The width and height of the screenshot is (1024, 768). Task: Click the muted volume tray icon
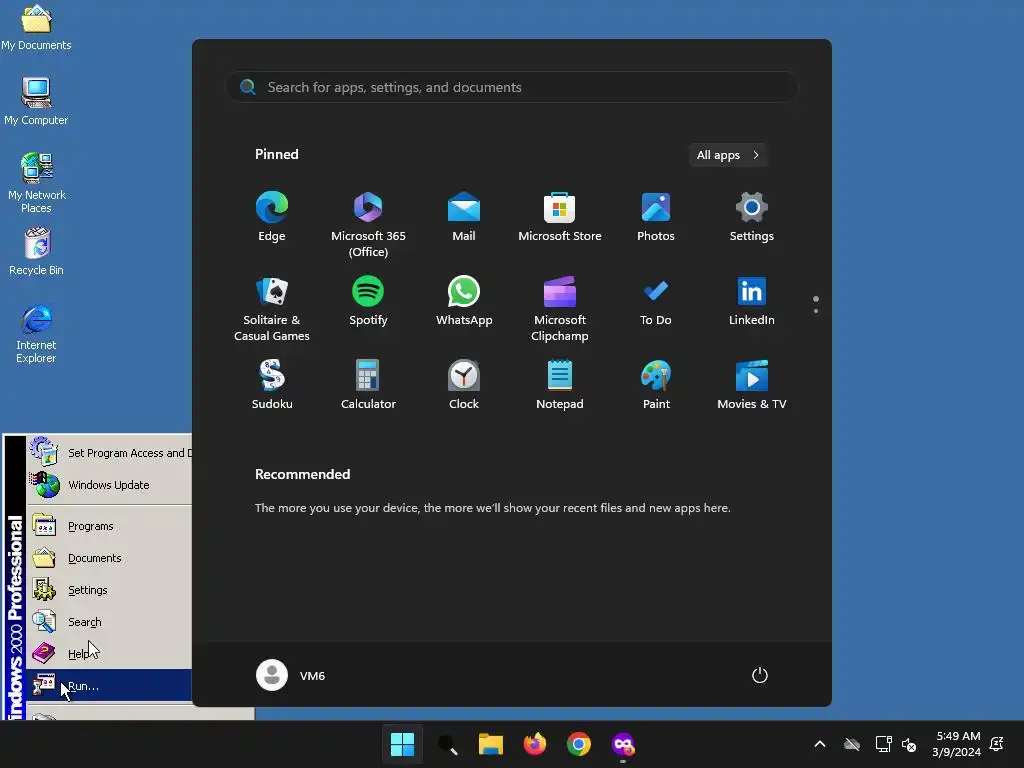point(908,744)
